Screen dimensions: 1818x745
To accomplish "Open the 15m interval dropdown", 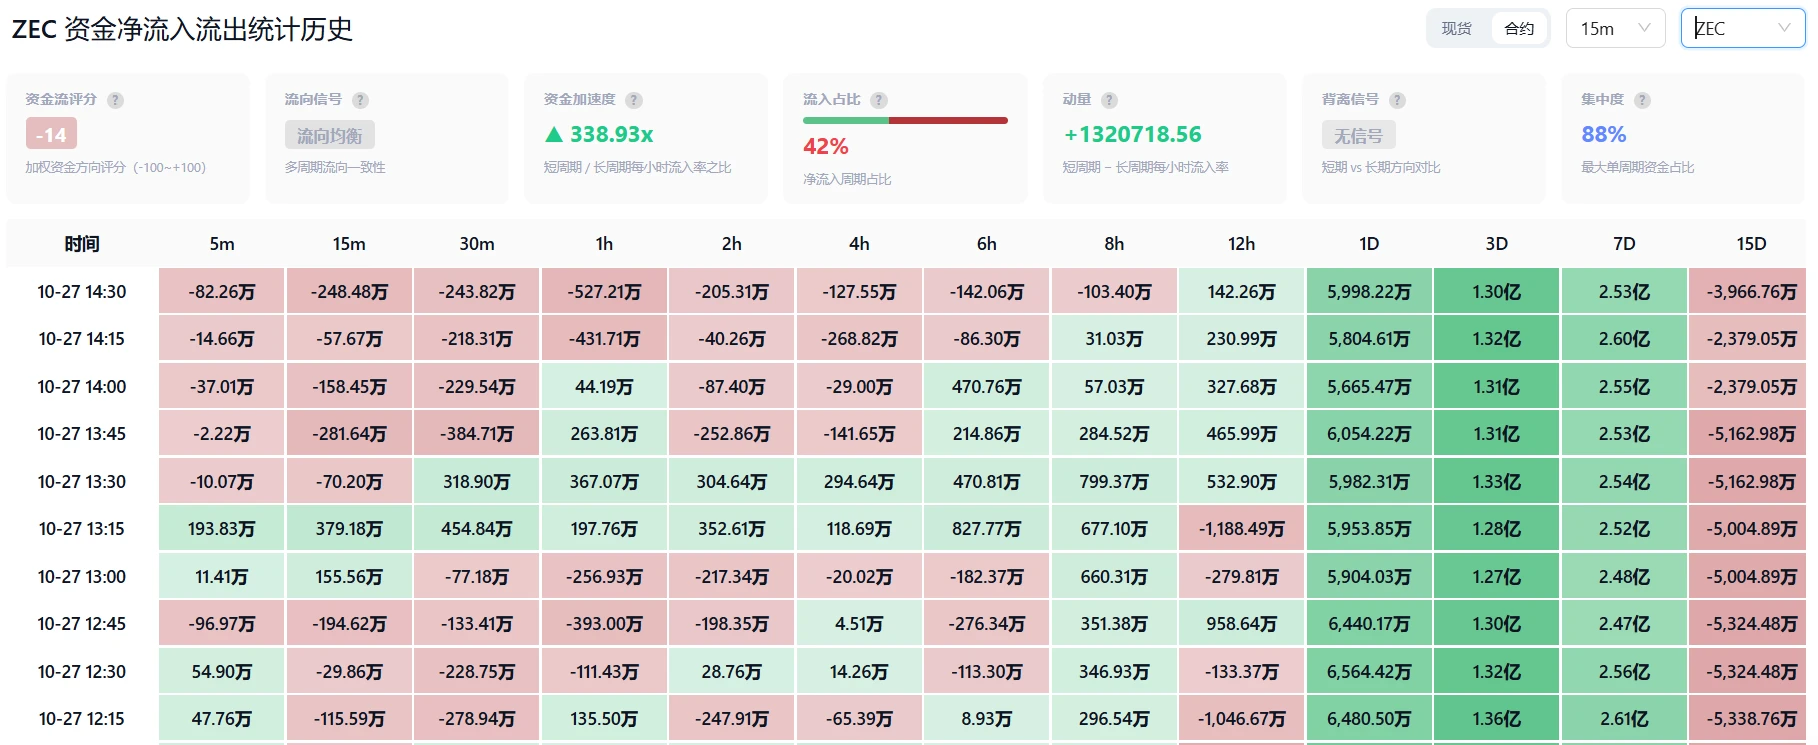I will pos(1615,28).
